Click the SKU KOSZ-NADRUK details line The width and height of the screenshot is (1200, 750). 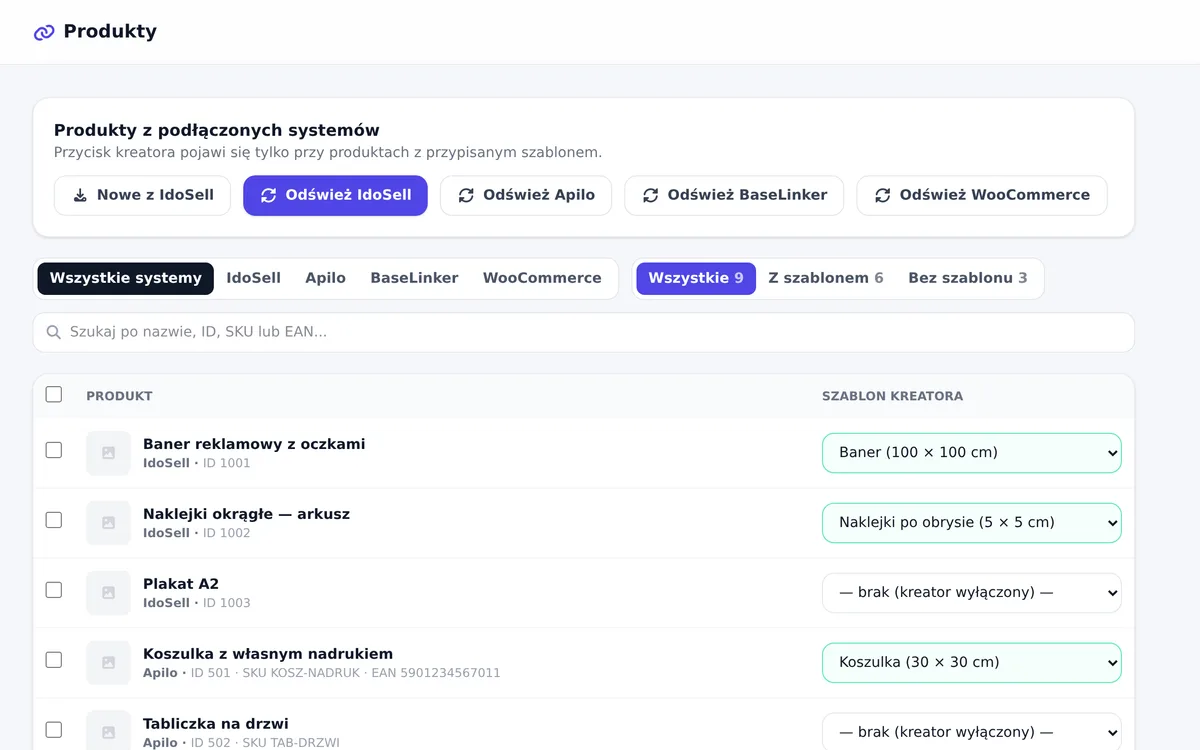coord(322,674)
